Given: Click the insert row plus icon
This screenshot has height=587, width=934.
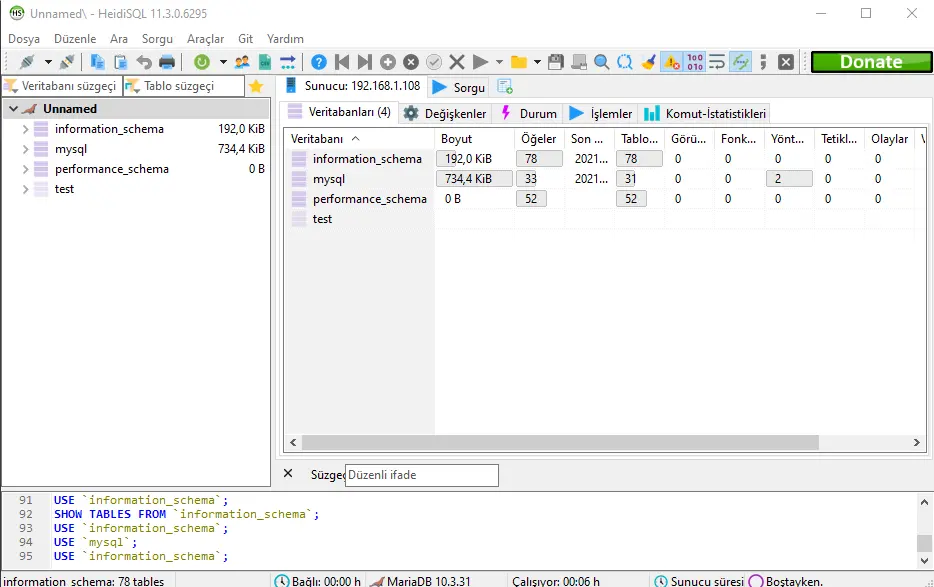Looking at the screenshot, I should tap(388, 61).
